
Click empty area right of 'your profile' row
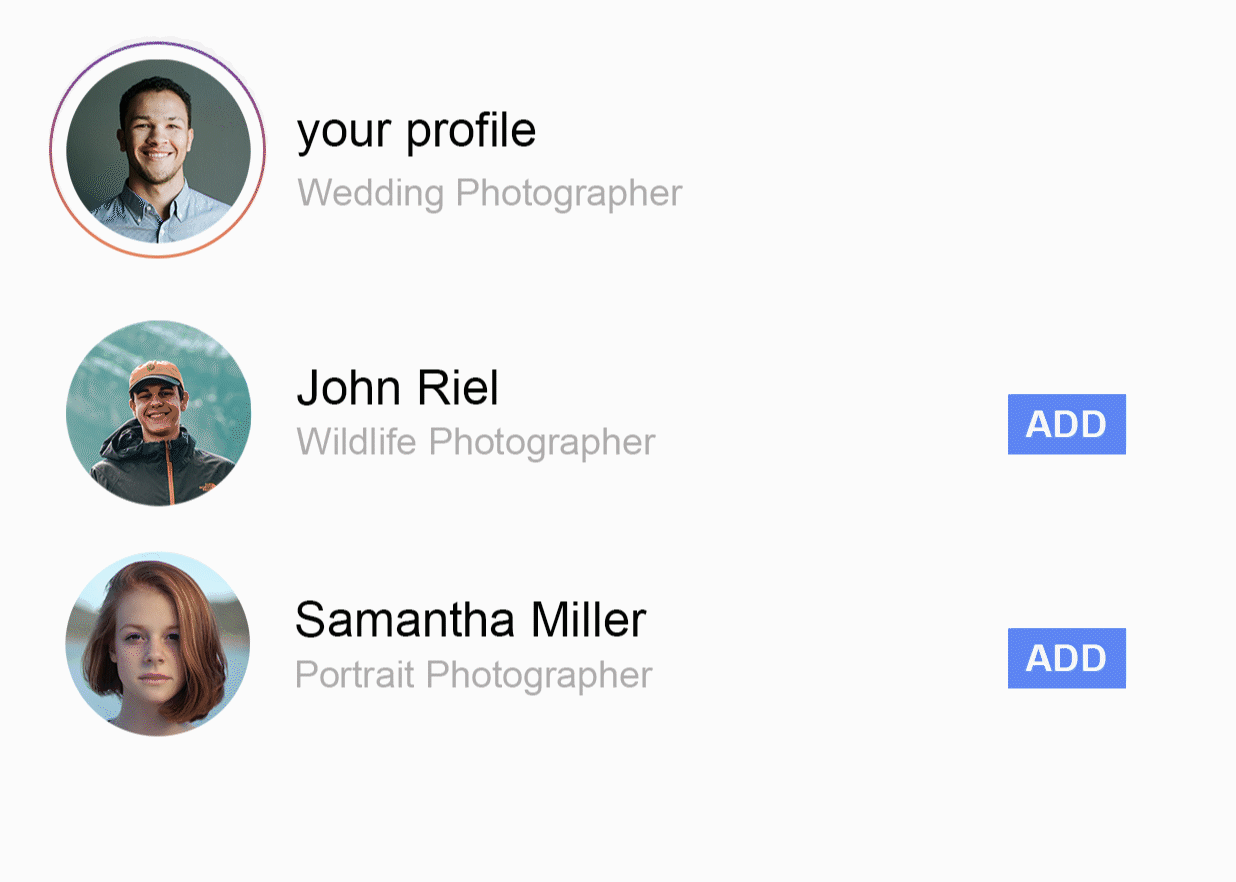[x=950, y=150]
